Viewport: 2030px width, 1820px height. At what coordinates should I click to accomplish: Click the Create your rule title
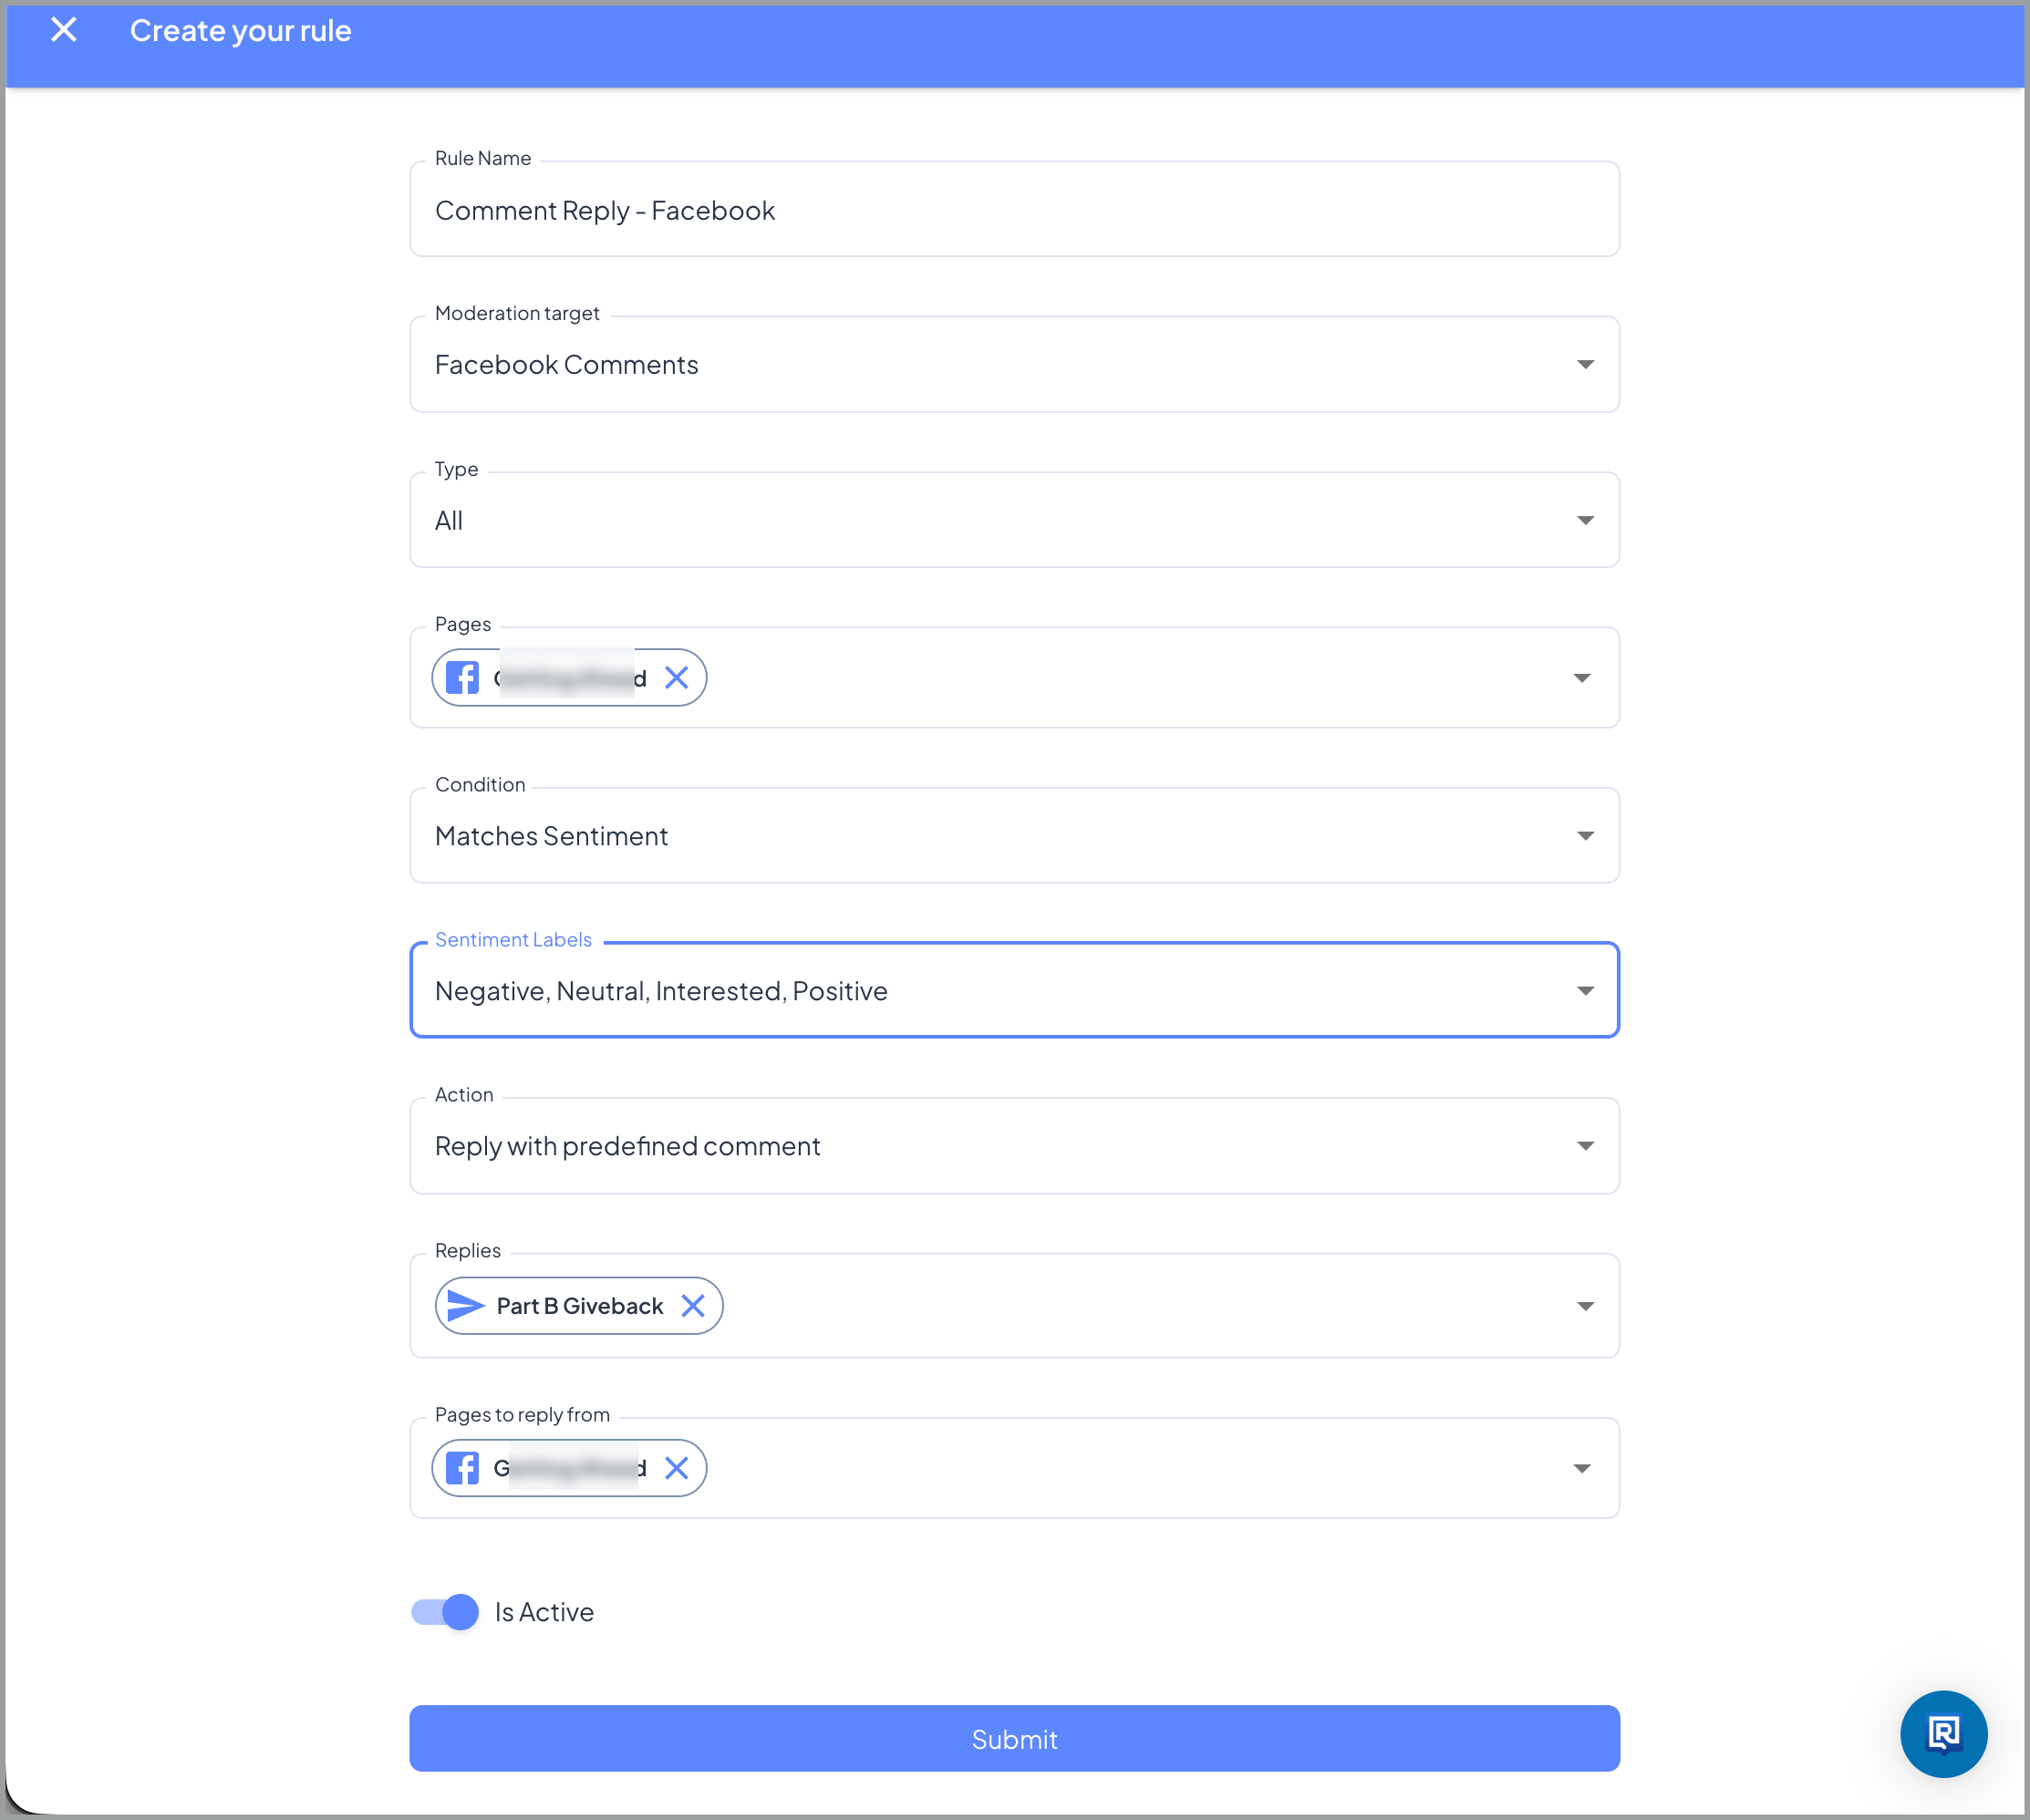[x=241, y=31]
